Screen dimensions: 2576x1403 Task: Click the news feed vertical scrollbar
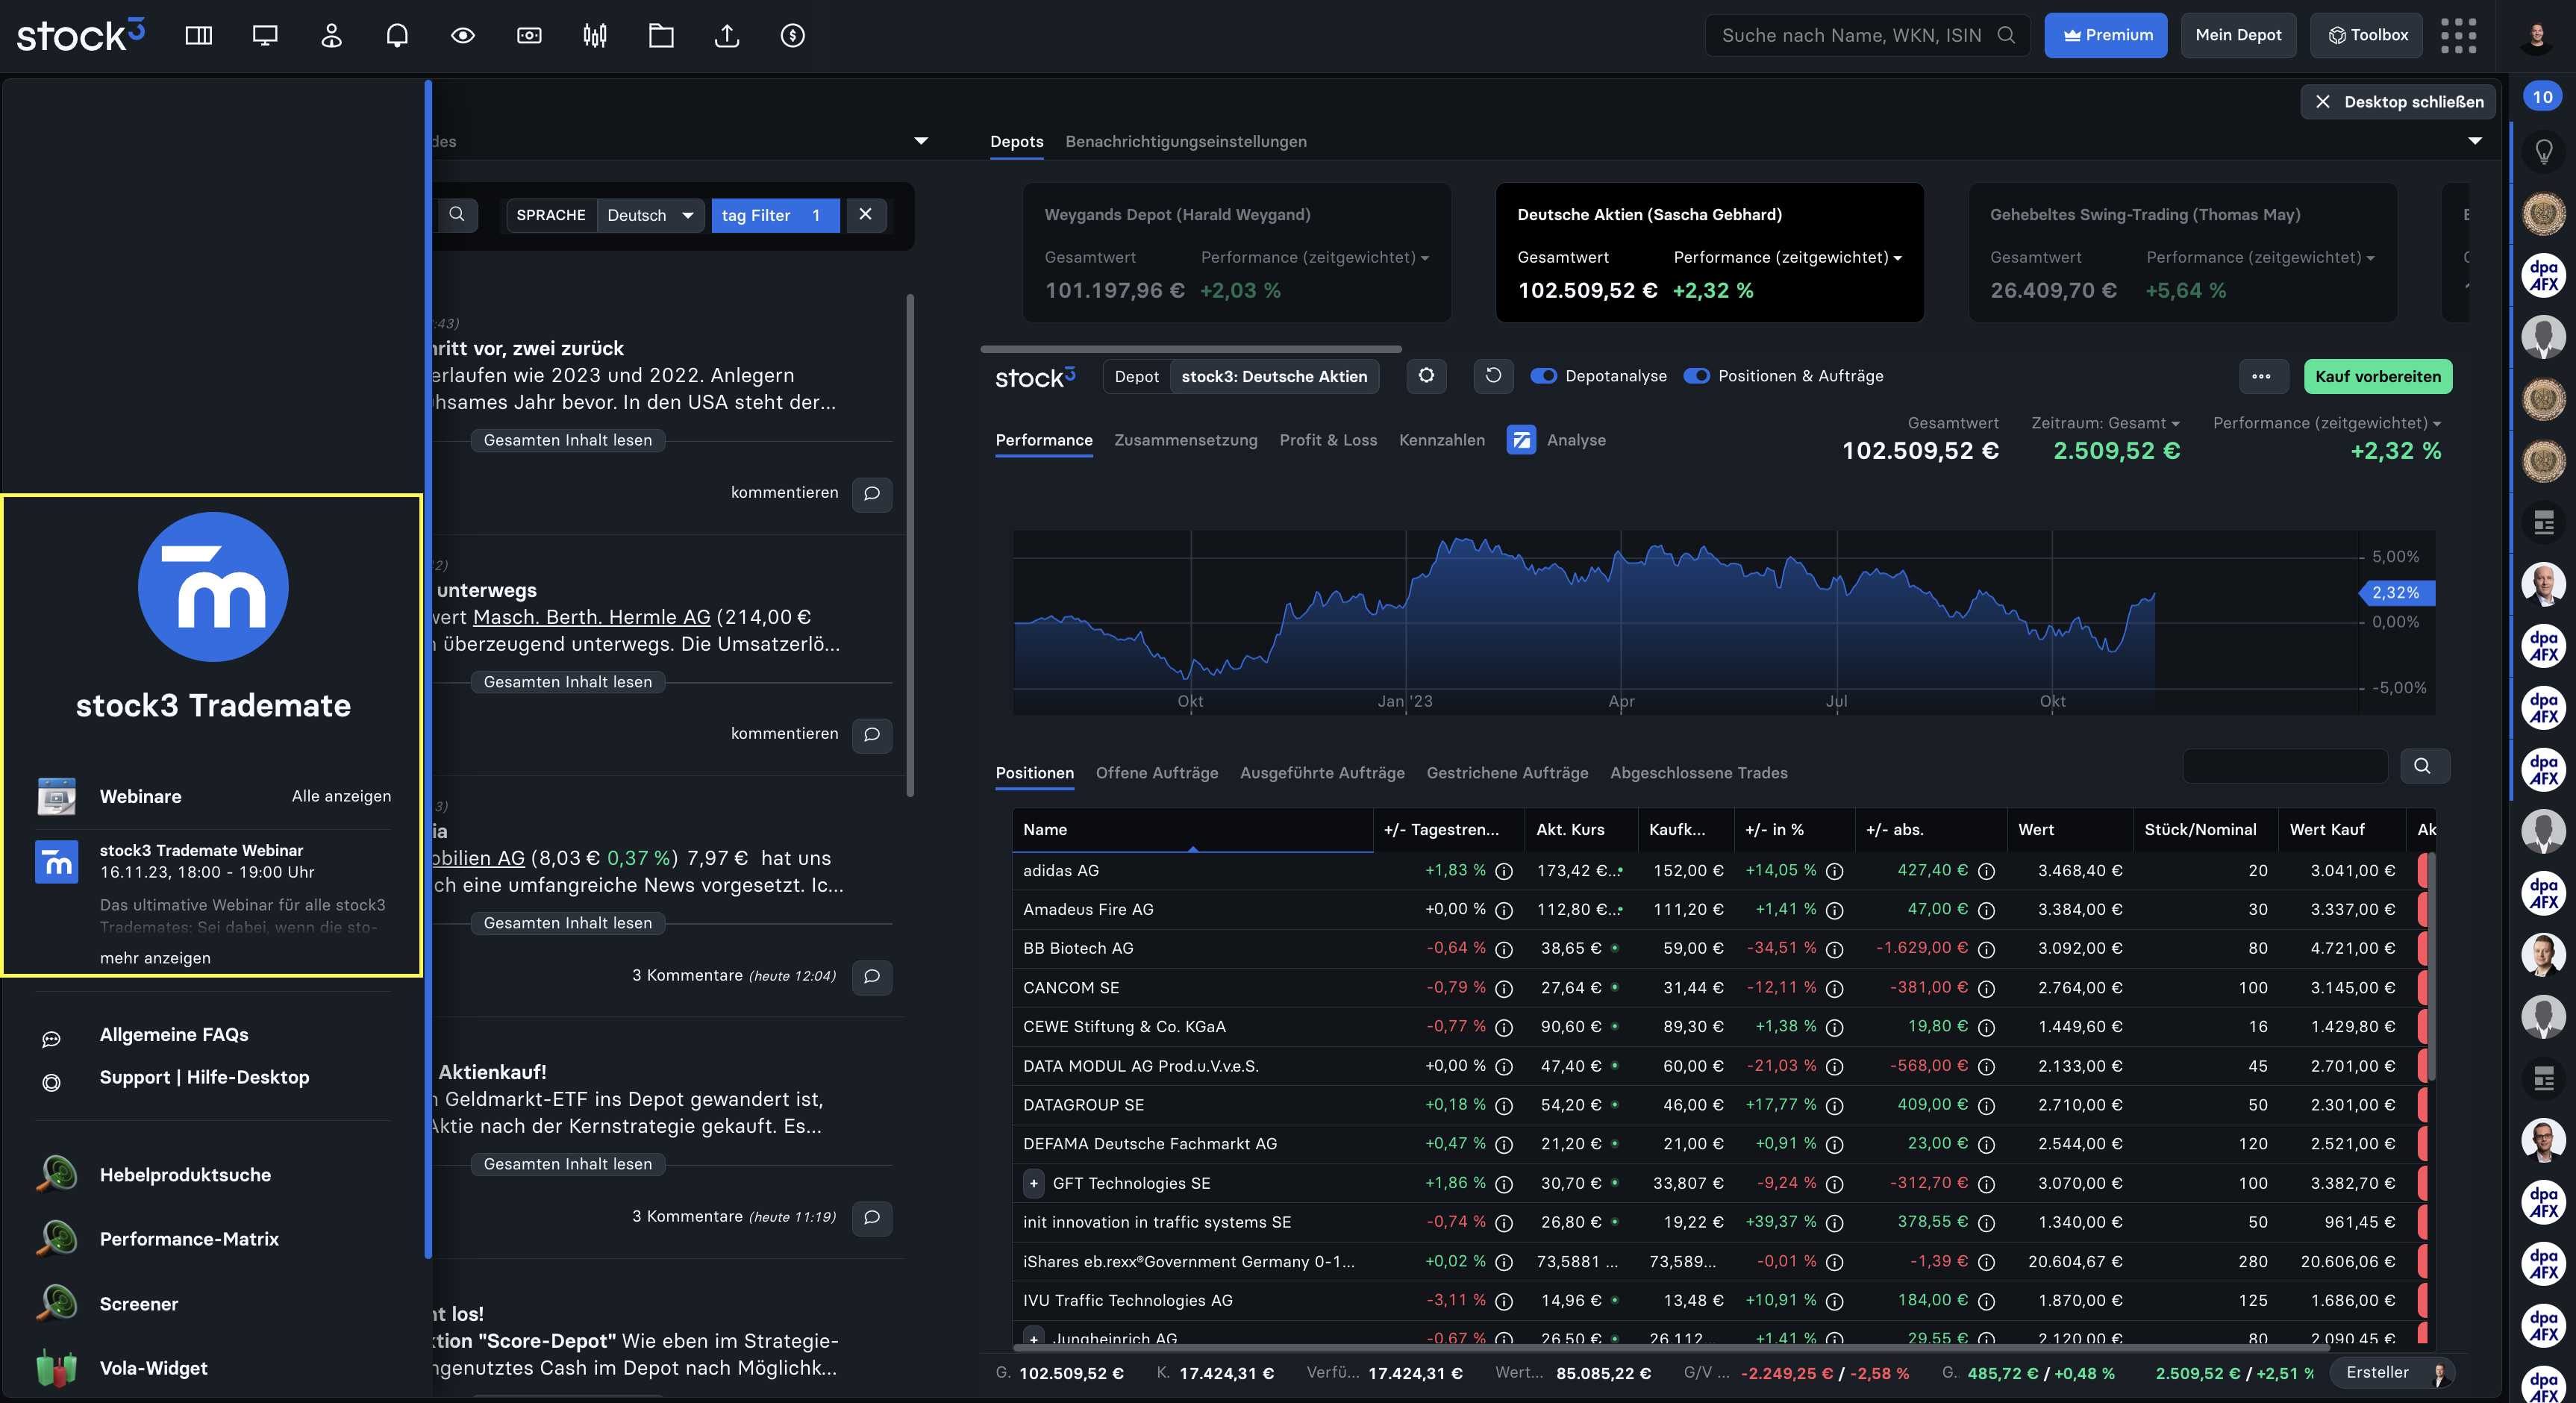(x=910, y=545)
